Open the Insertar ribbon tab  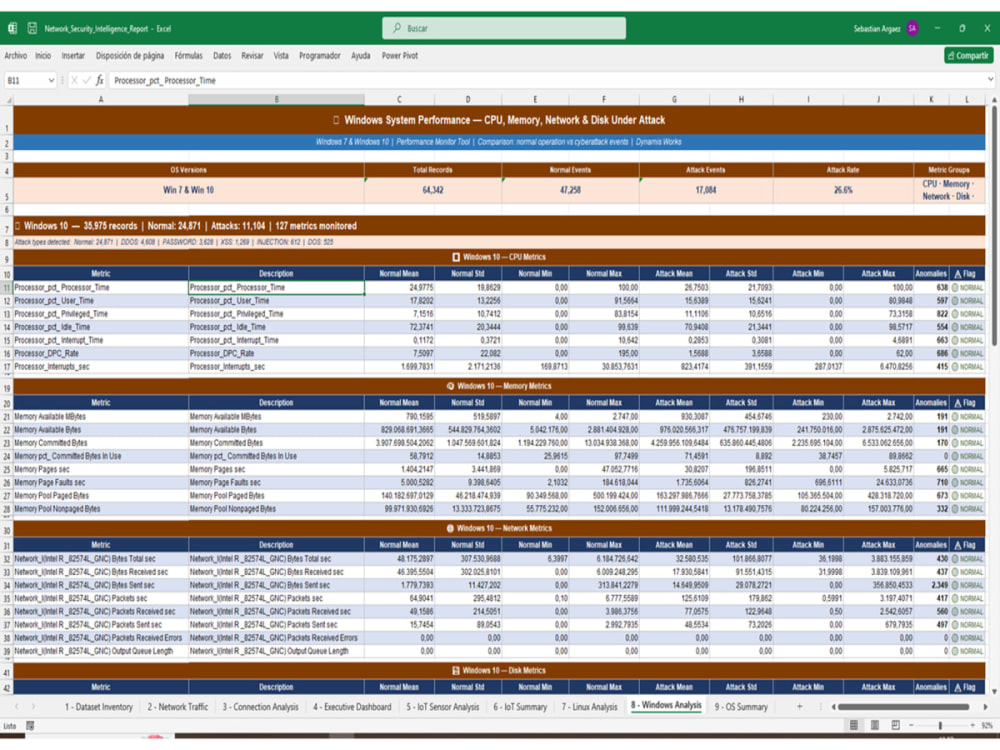click(x=73, y=55)
